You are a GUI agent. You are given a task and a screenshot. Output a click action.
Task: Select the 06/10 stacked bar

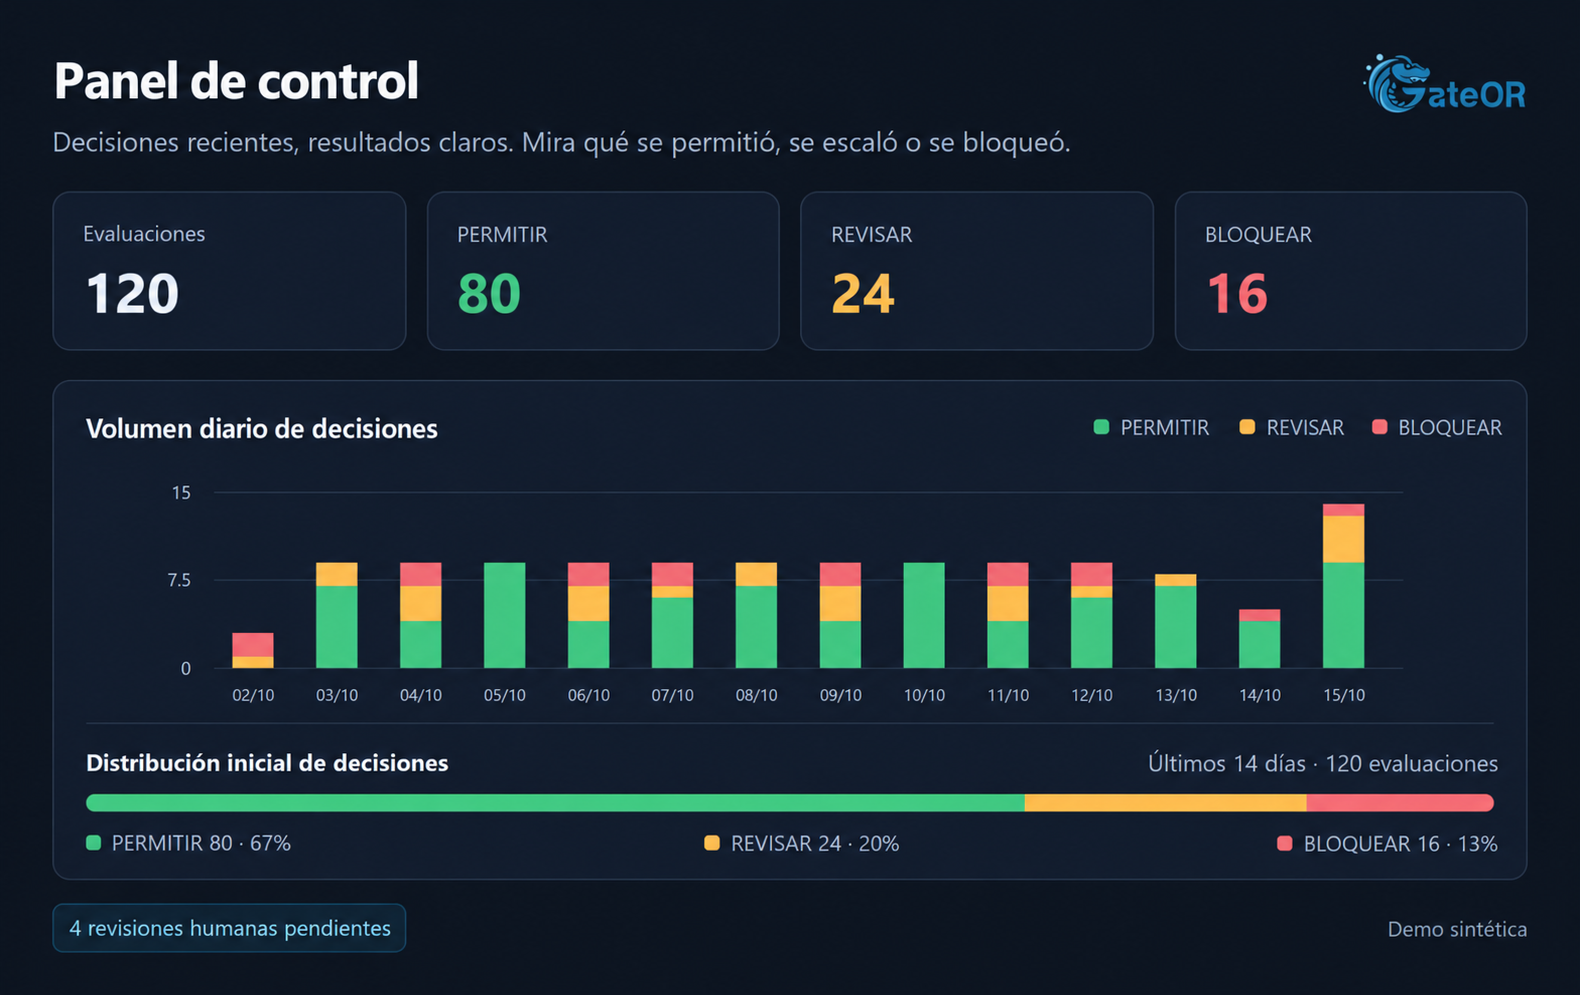point(589,615)
